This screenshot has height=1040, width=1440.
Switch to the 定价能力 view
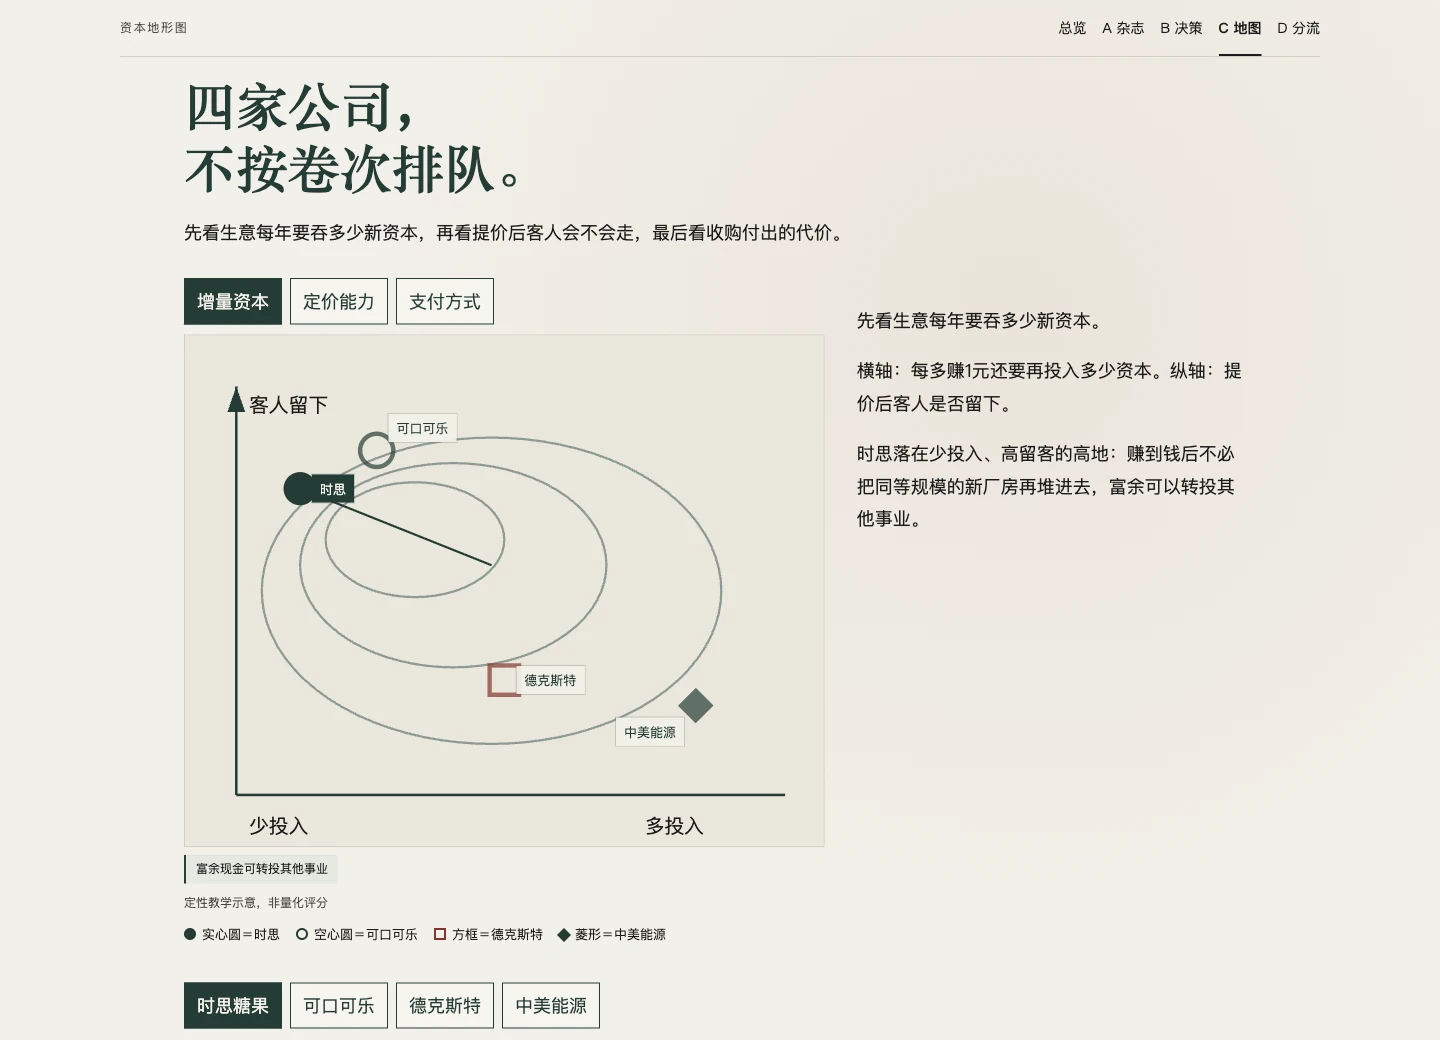tap(339, 301)
